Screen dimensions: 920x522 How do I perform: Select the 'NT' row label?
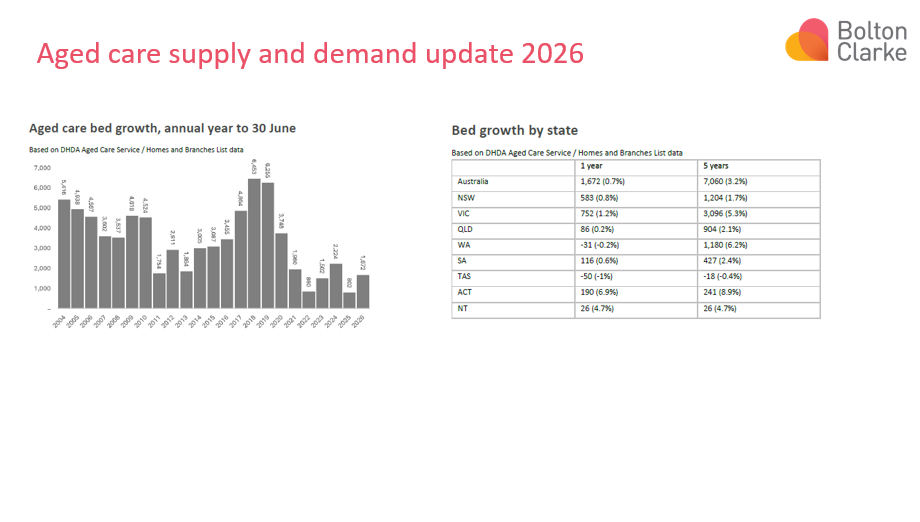462,309
